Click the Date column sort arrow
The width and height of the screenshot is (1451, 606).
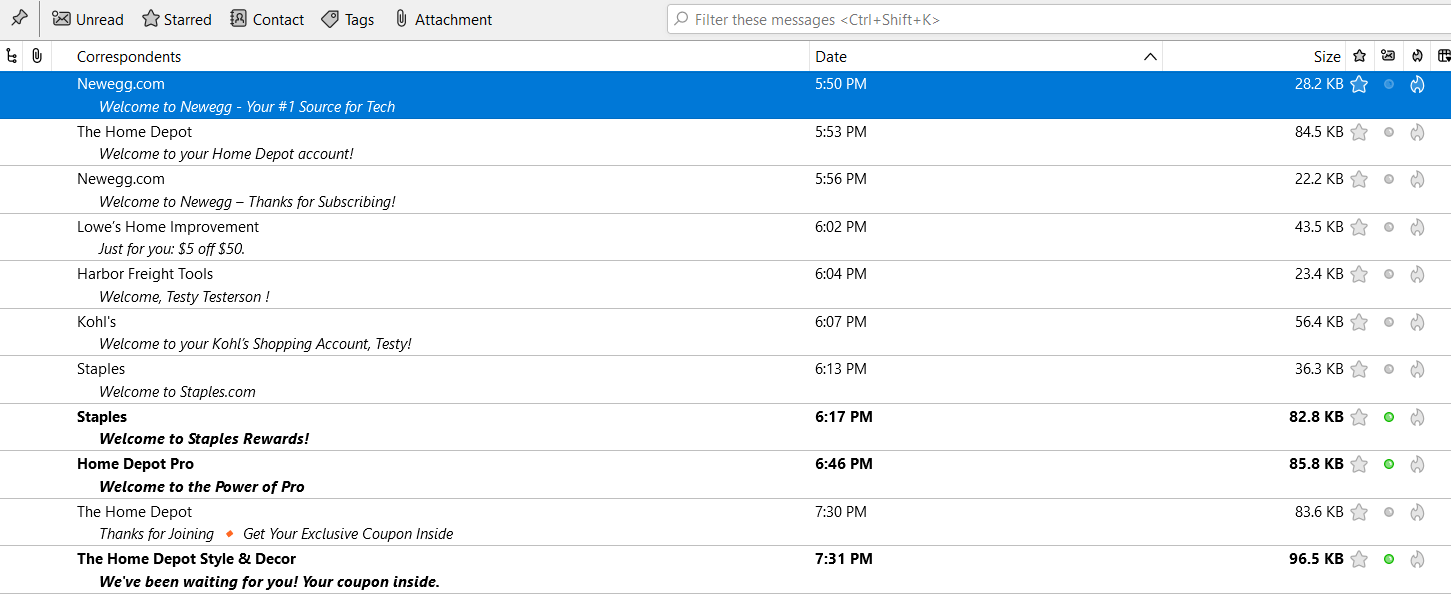[1150, 57]
